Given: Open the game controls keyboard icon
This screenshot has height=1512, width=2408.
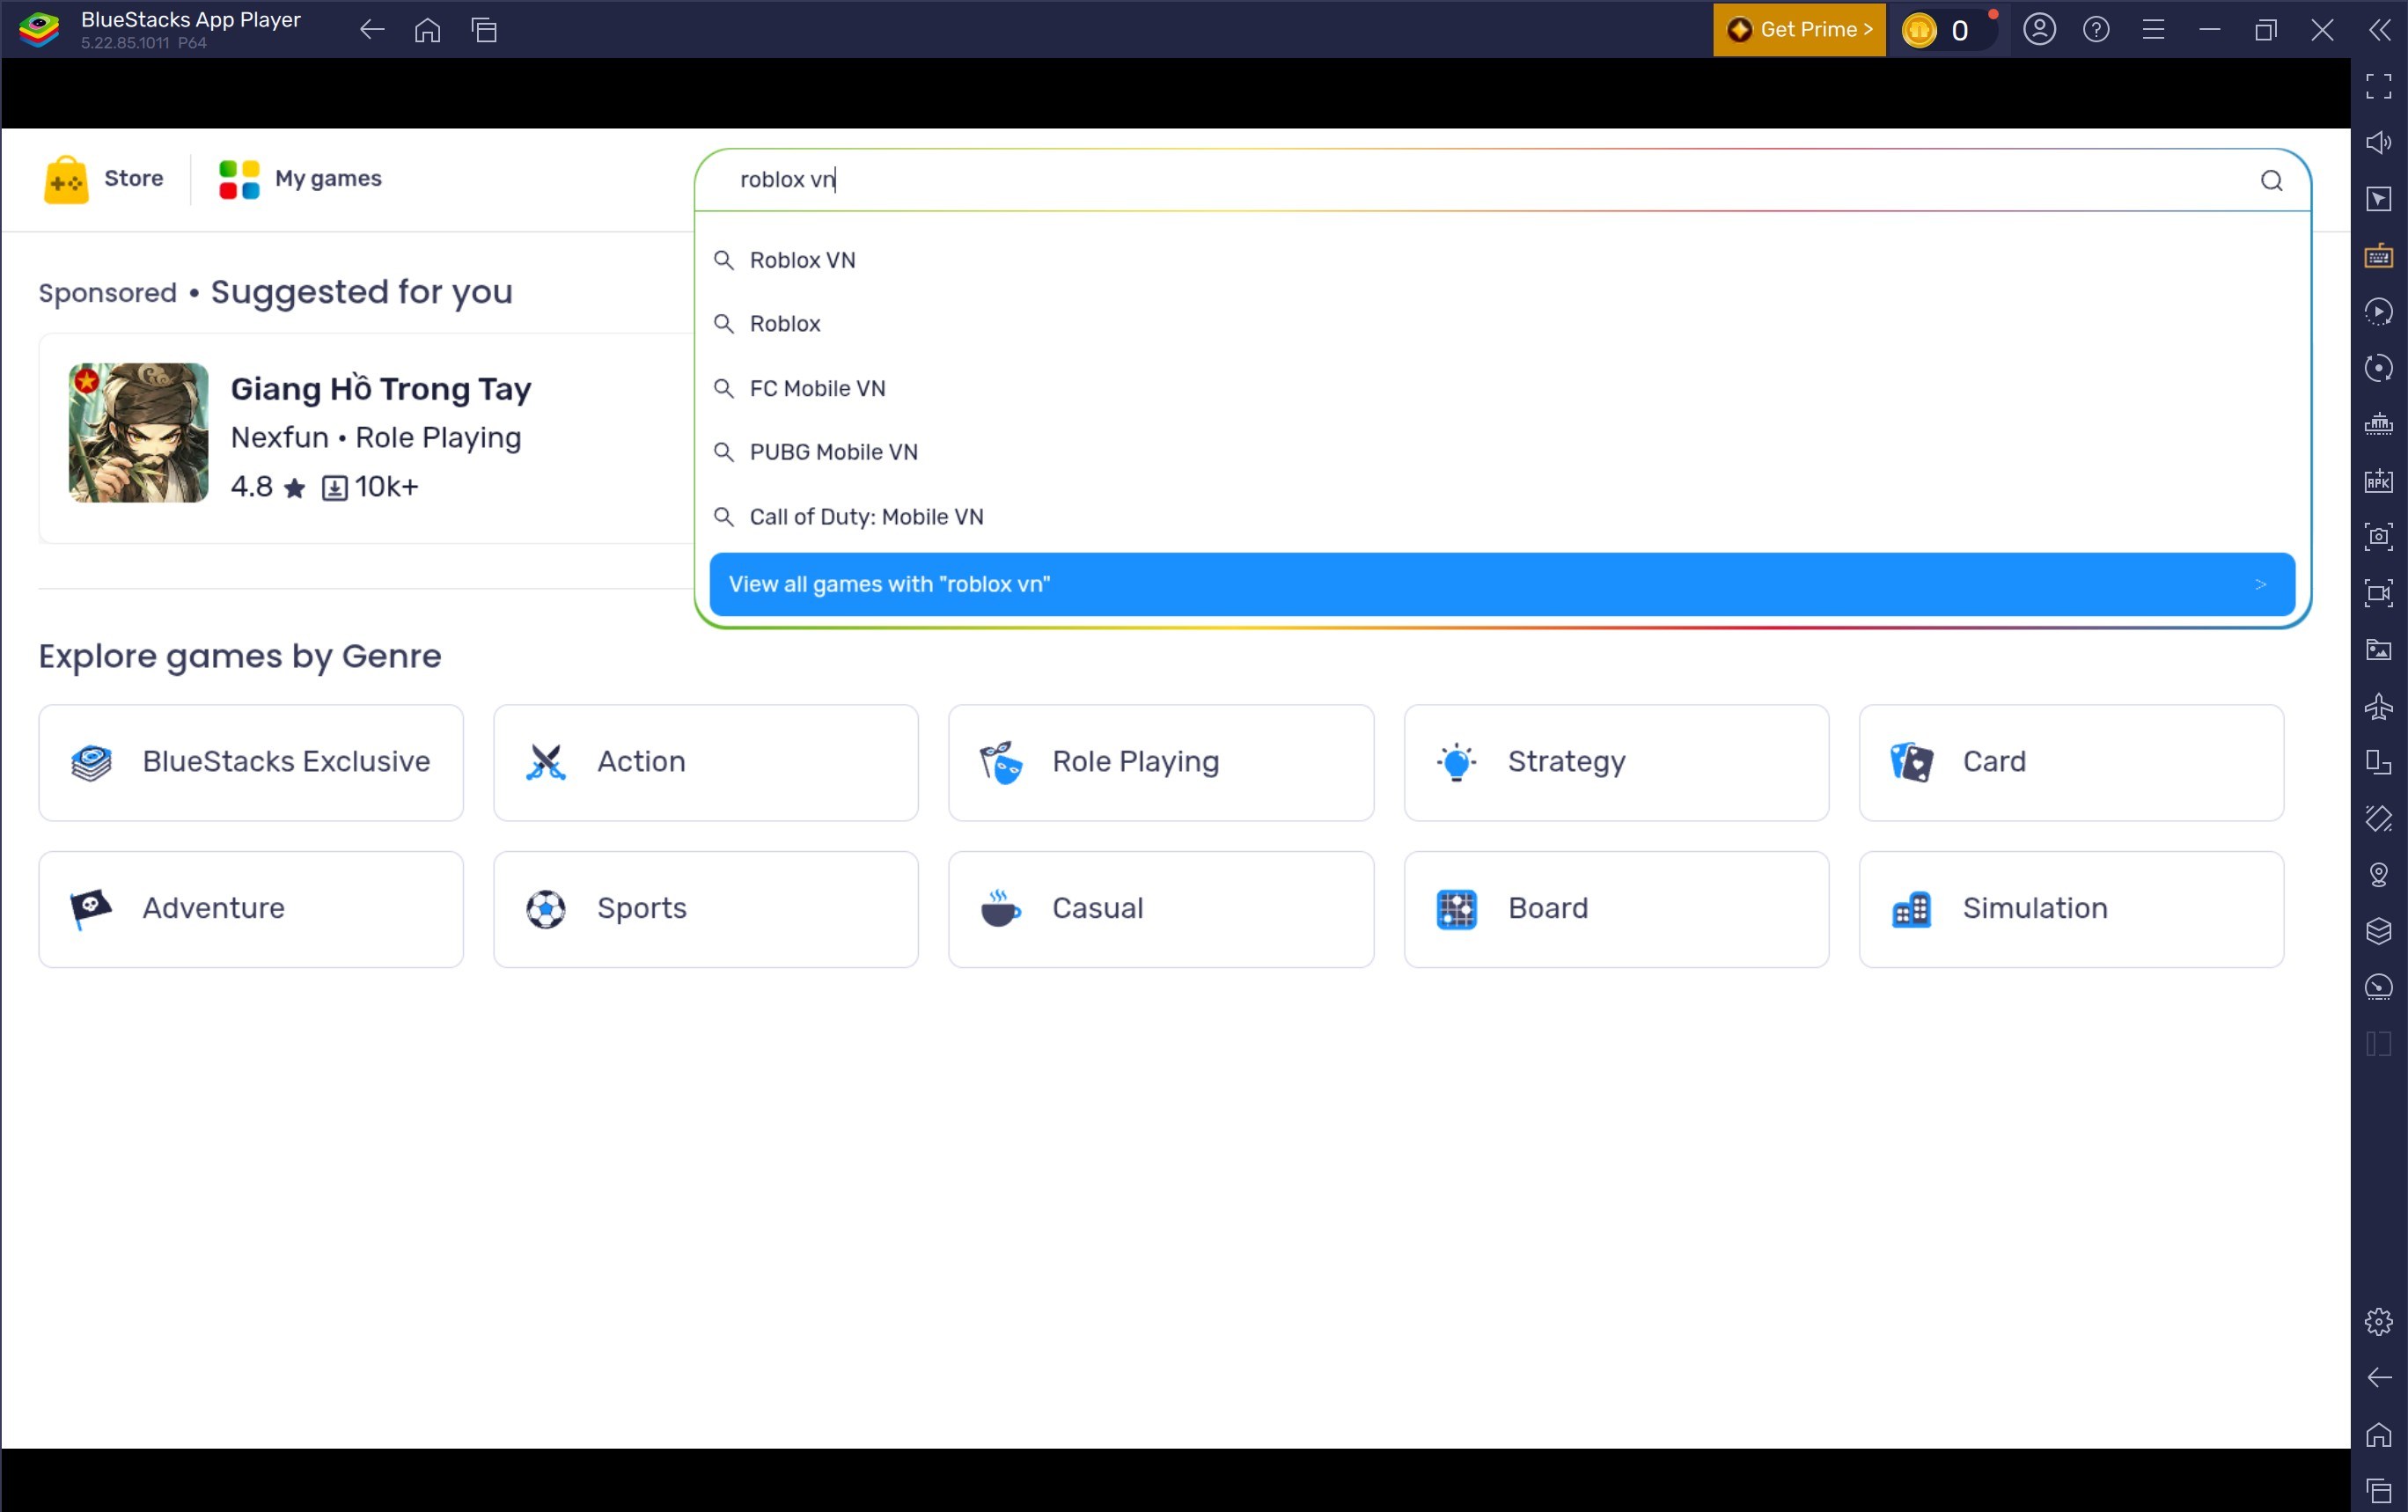Looking at the screenshot, I should [x=2379, y=256].
